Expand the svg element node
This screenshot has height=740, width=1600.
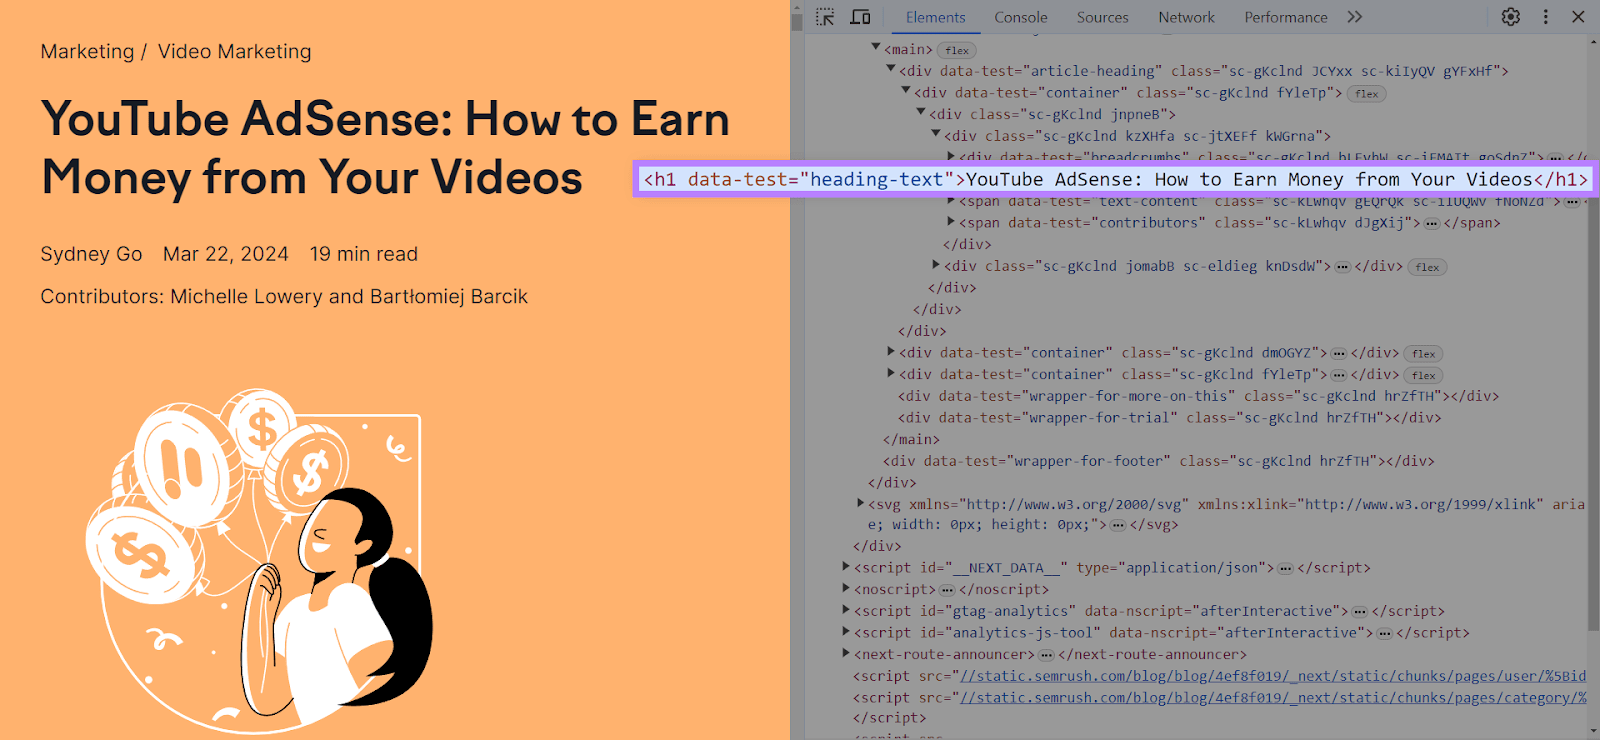(861, 503)
